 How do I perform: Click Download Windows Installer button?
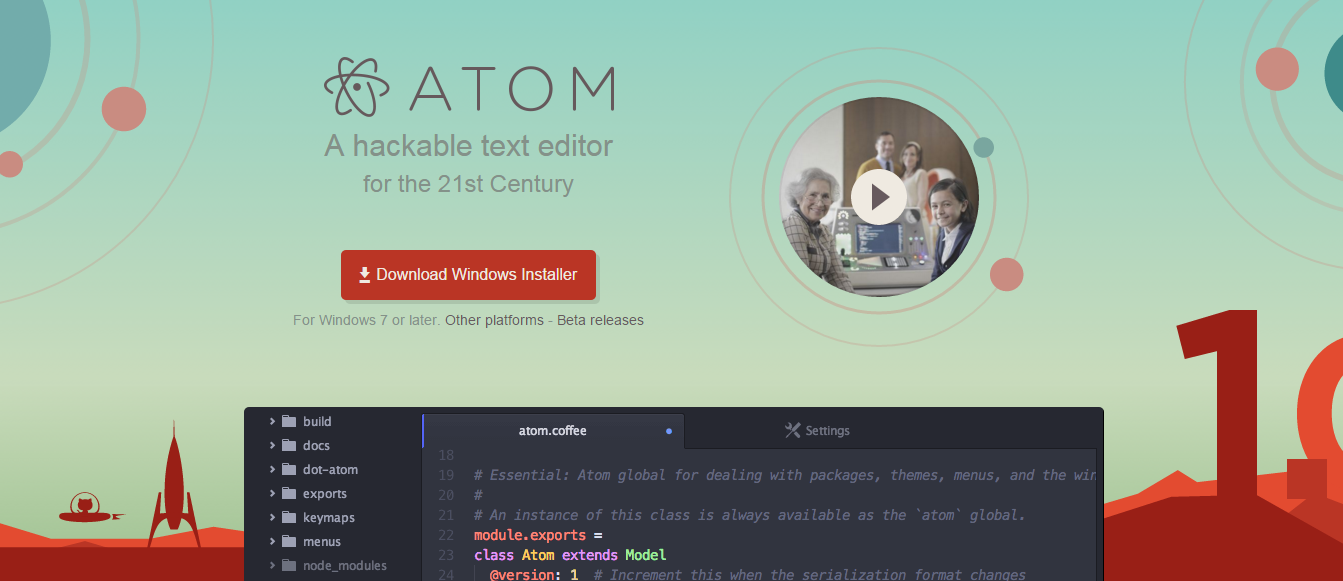click(x=468, y=275)
